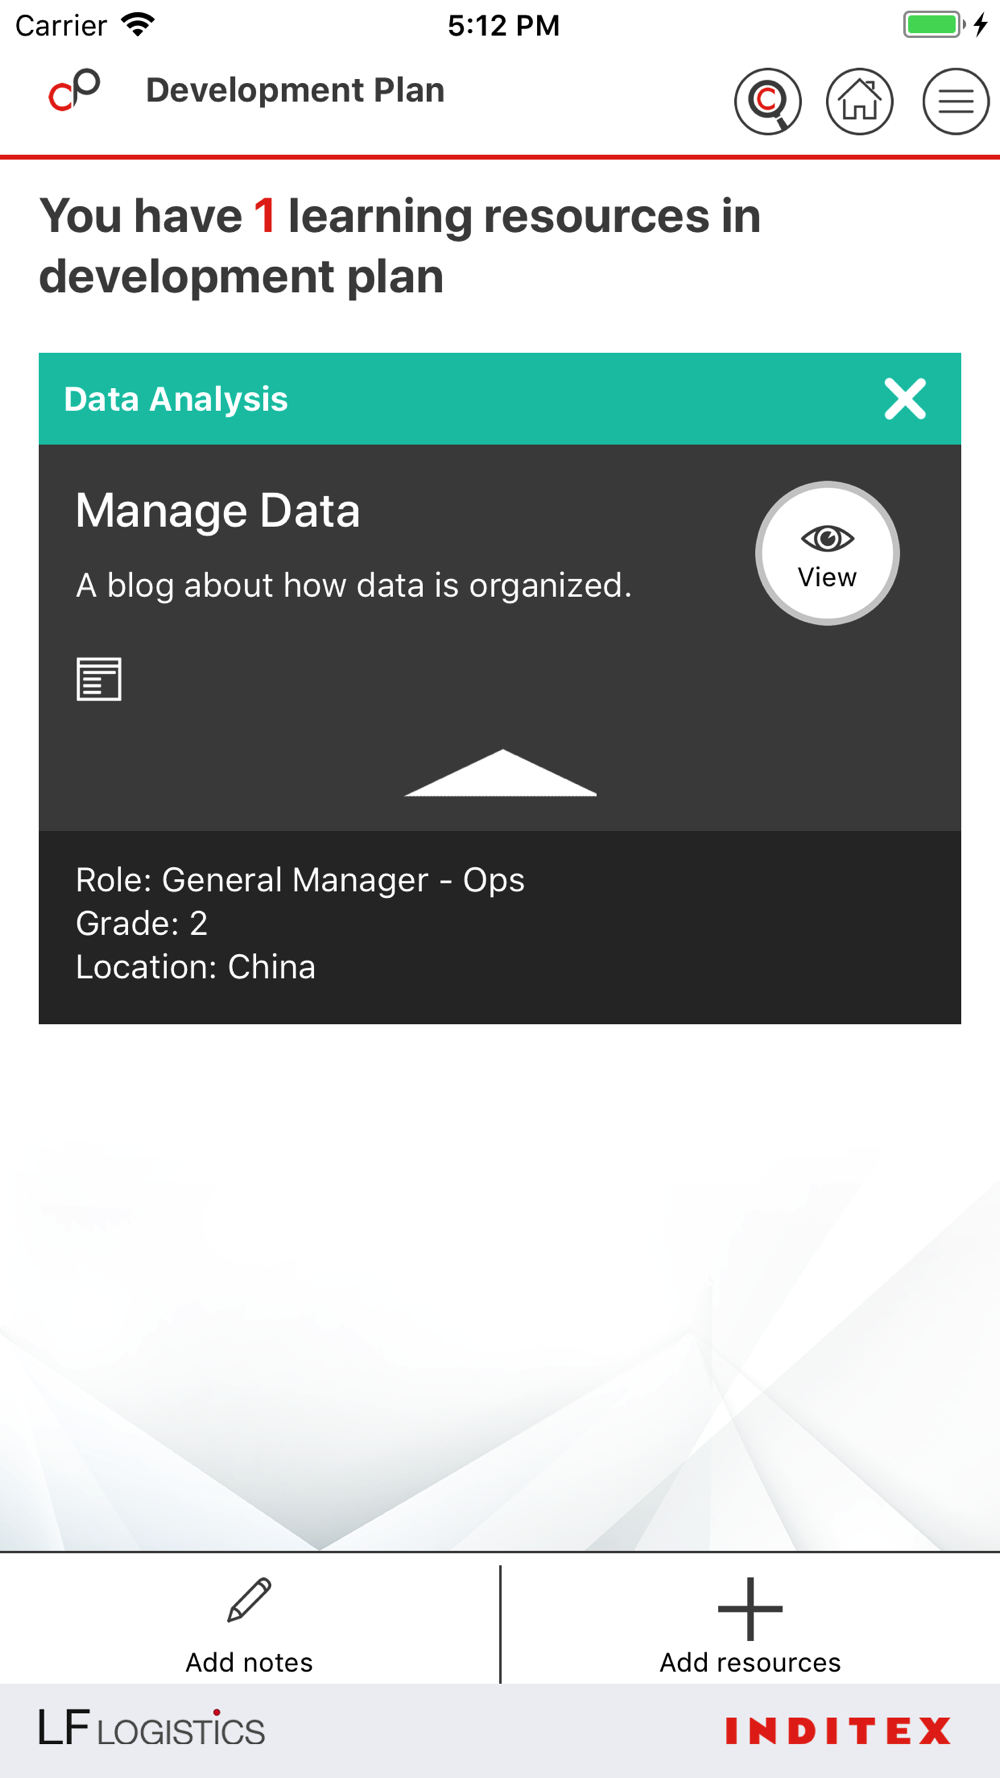Select the Data Analysis header title

click(176, 399)
